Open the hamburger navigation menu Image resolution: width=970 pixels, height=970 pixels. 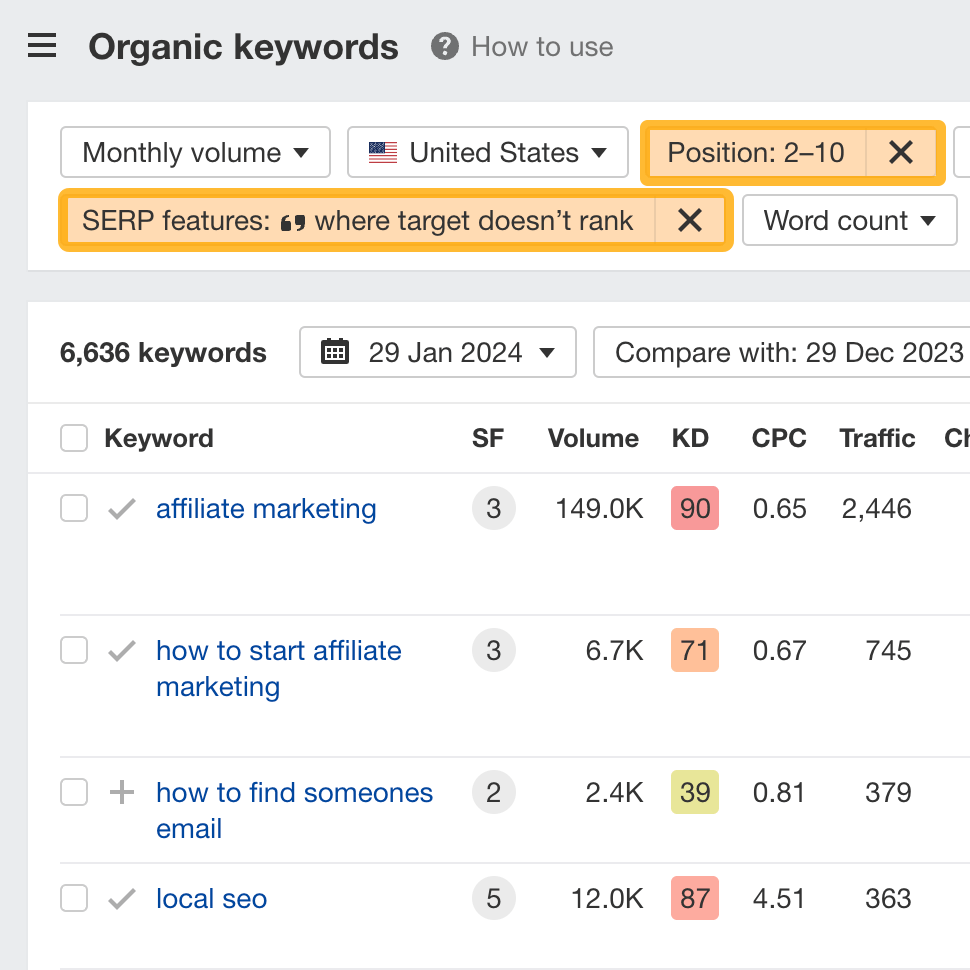coord(41,45)
